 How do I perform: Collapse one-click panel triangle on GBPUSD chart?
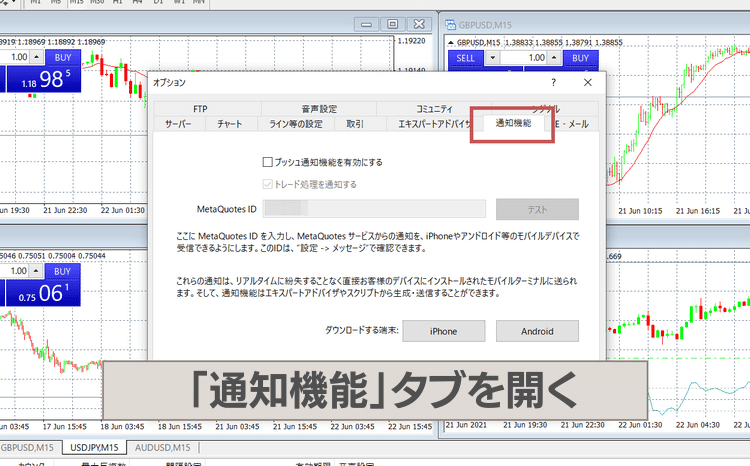coord(451,43)
